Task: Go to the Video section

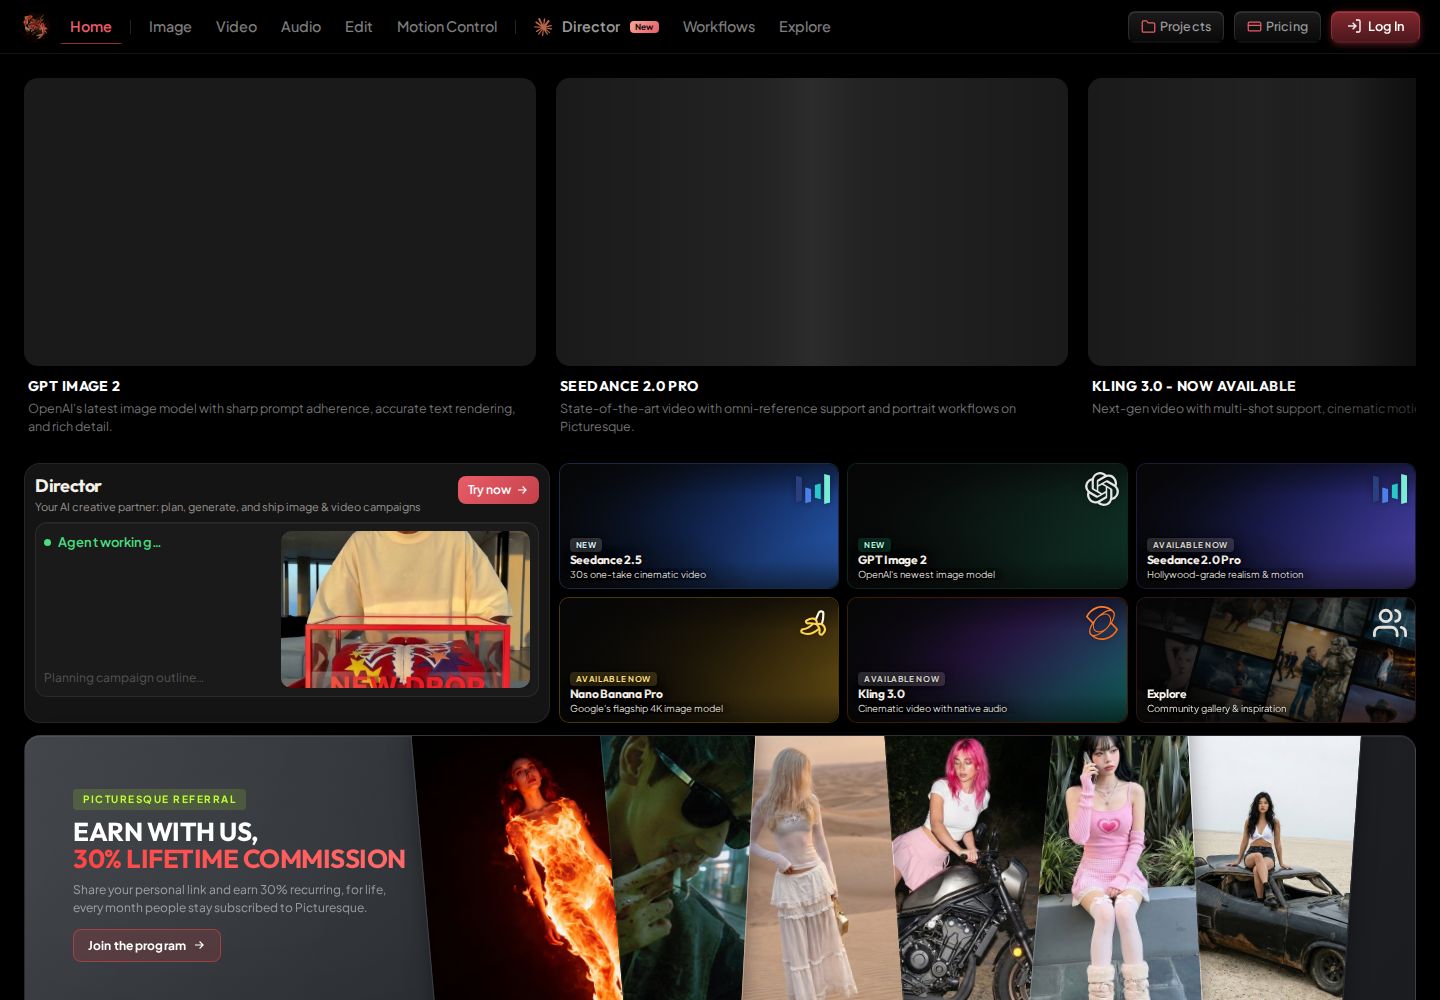Action: (x=236, y=27)
